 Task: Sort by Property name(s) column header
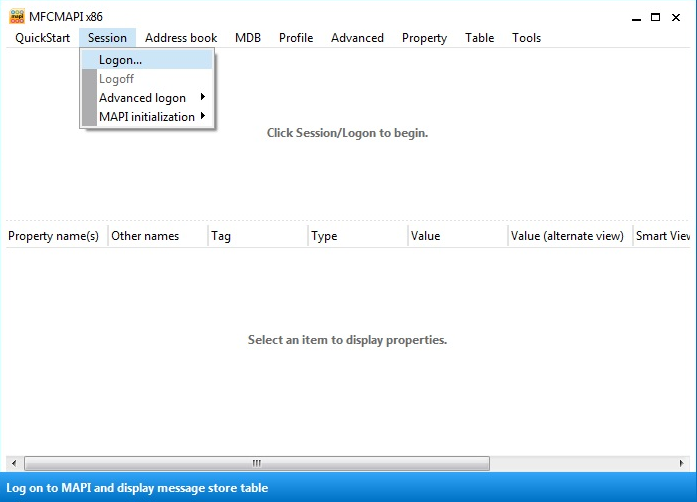[x=57, y=236]
